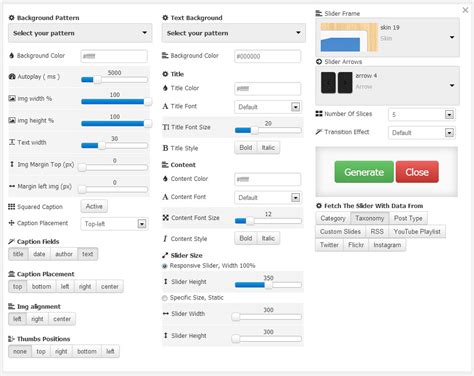Click the font icon beside Title Font

(x=165, y=106)
